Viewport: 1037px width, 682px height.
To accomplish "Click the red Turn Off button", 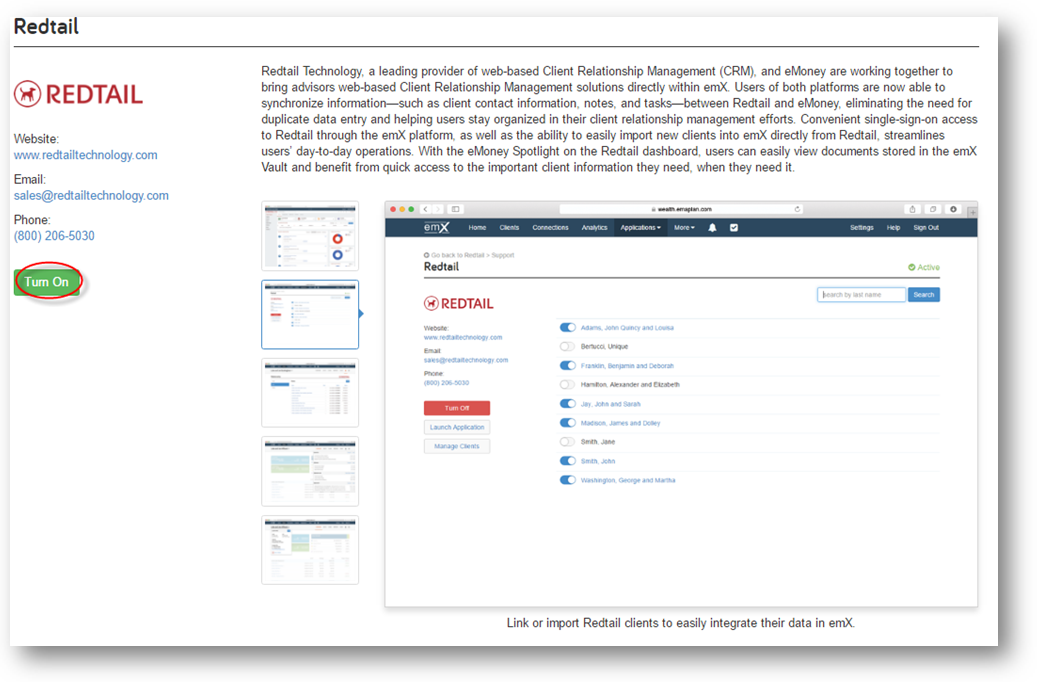I will coord(457,408).
